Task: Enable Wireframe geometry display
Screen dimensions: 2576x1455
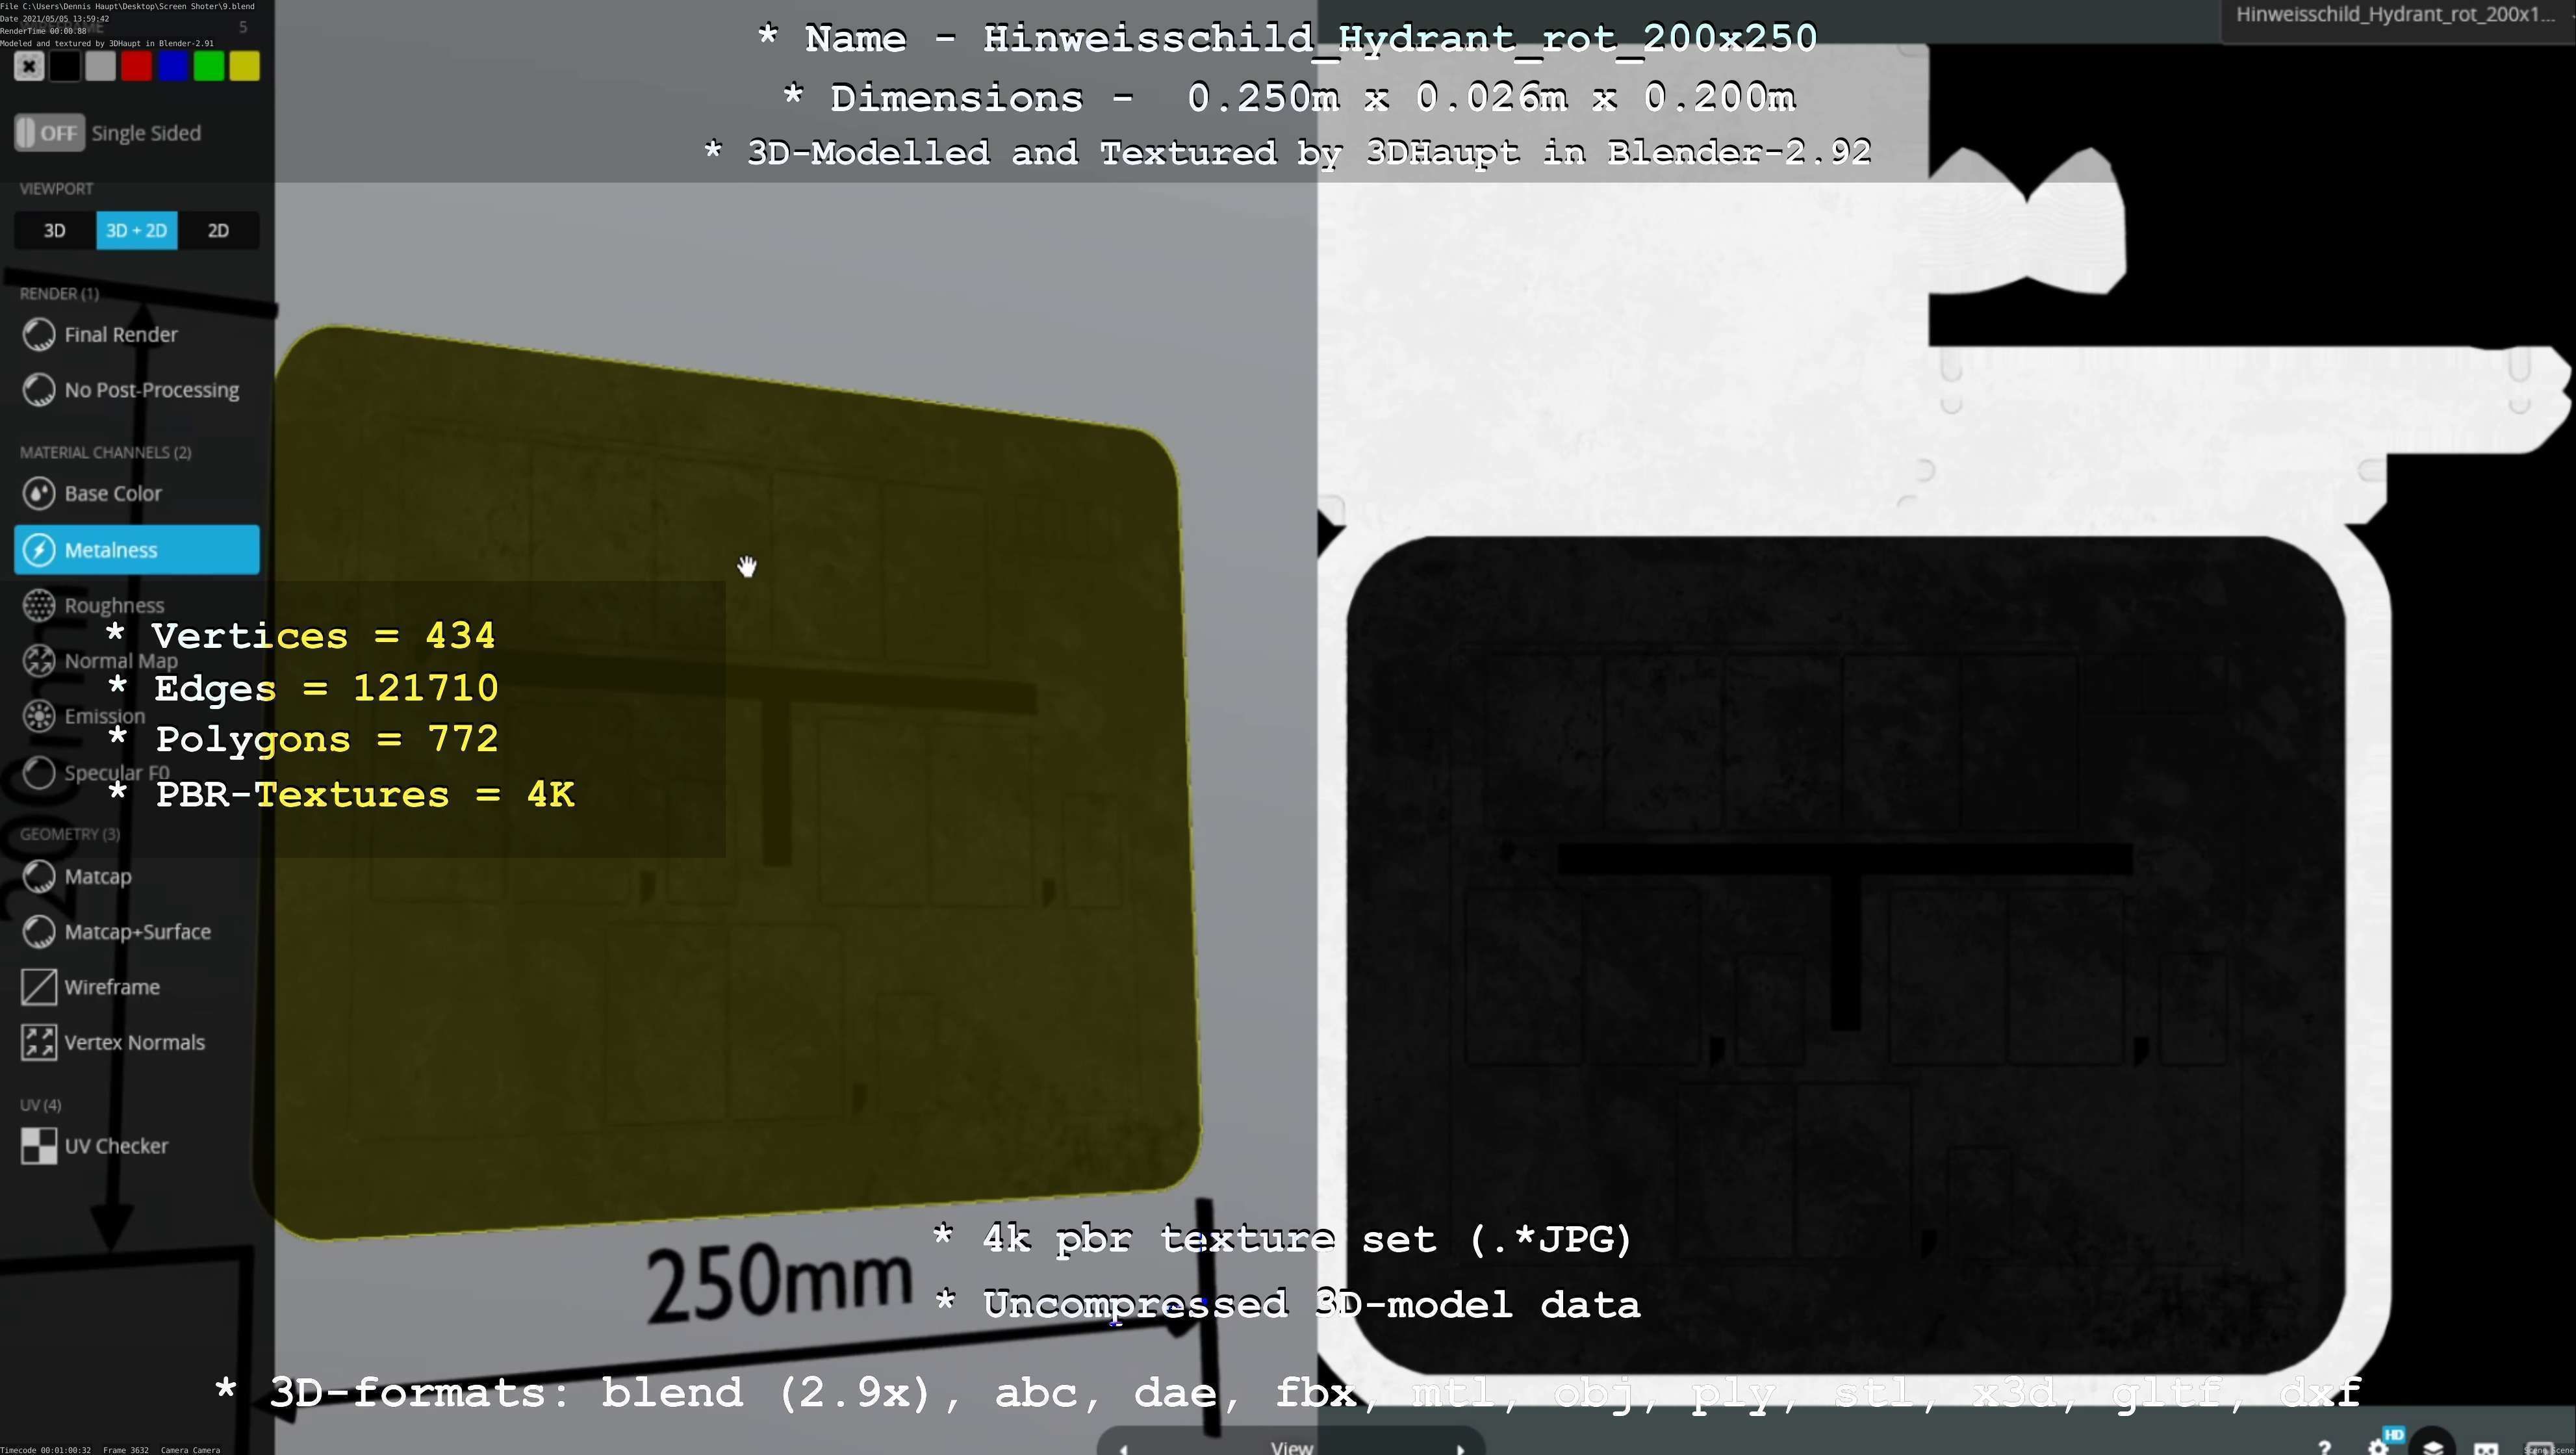Action: 111,987
